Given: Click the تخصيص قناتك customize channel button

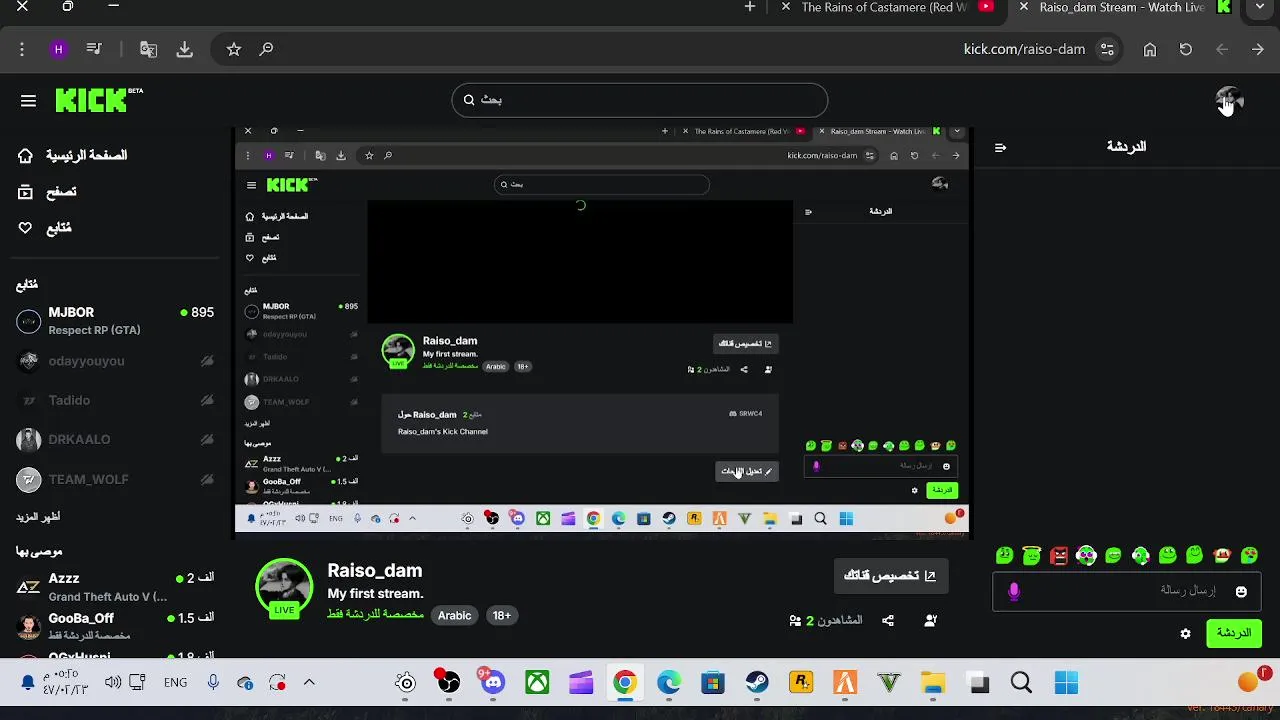Looking at the screenshot, I should tap(890, 576).
